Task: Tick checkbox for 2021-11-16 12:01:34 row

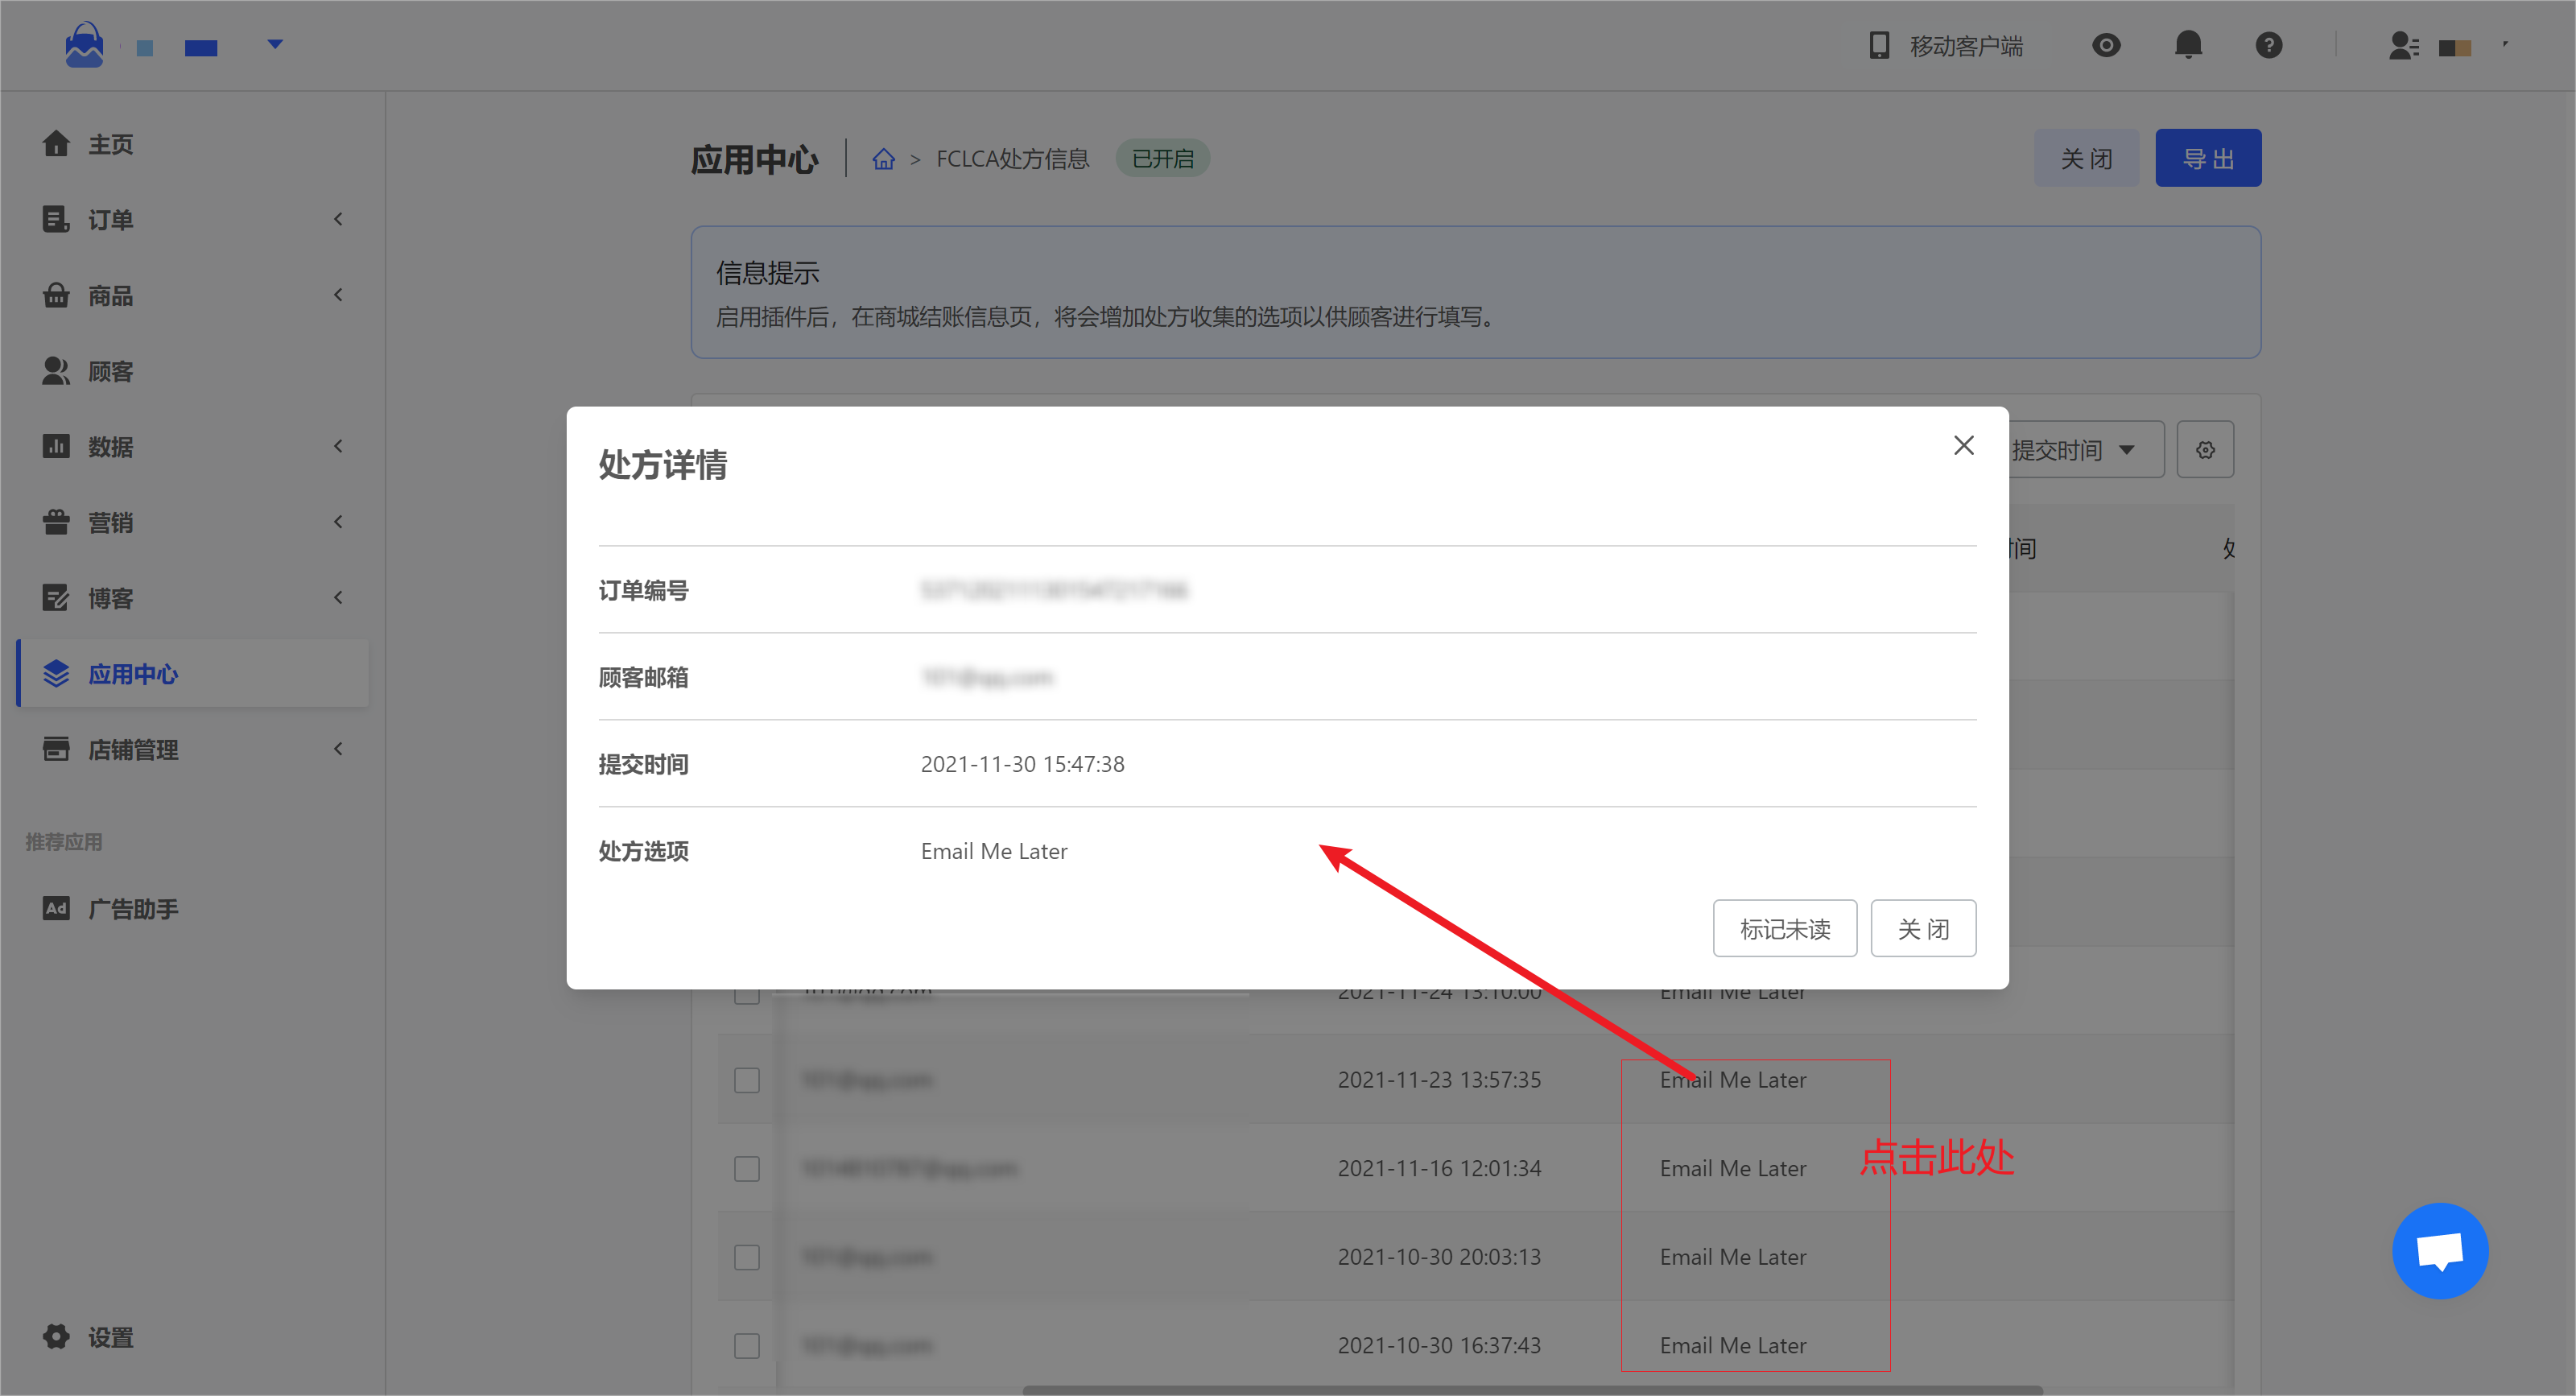Action: coord(747,1168)
